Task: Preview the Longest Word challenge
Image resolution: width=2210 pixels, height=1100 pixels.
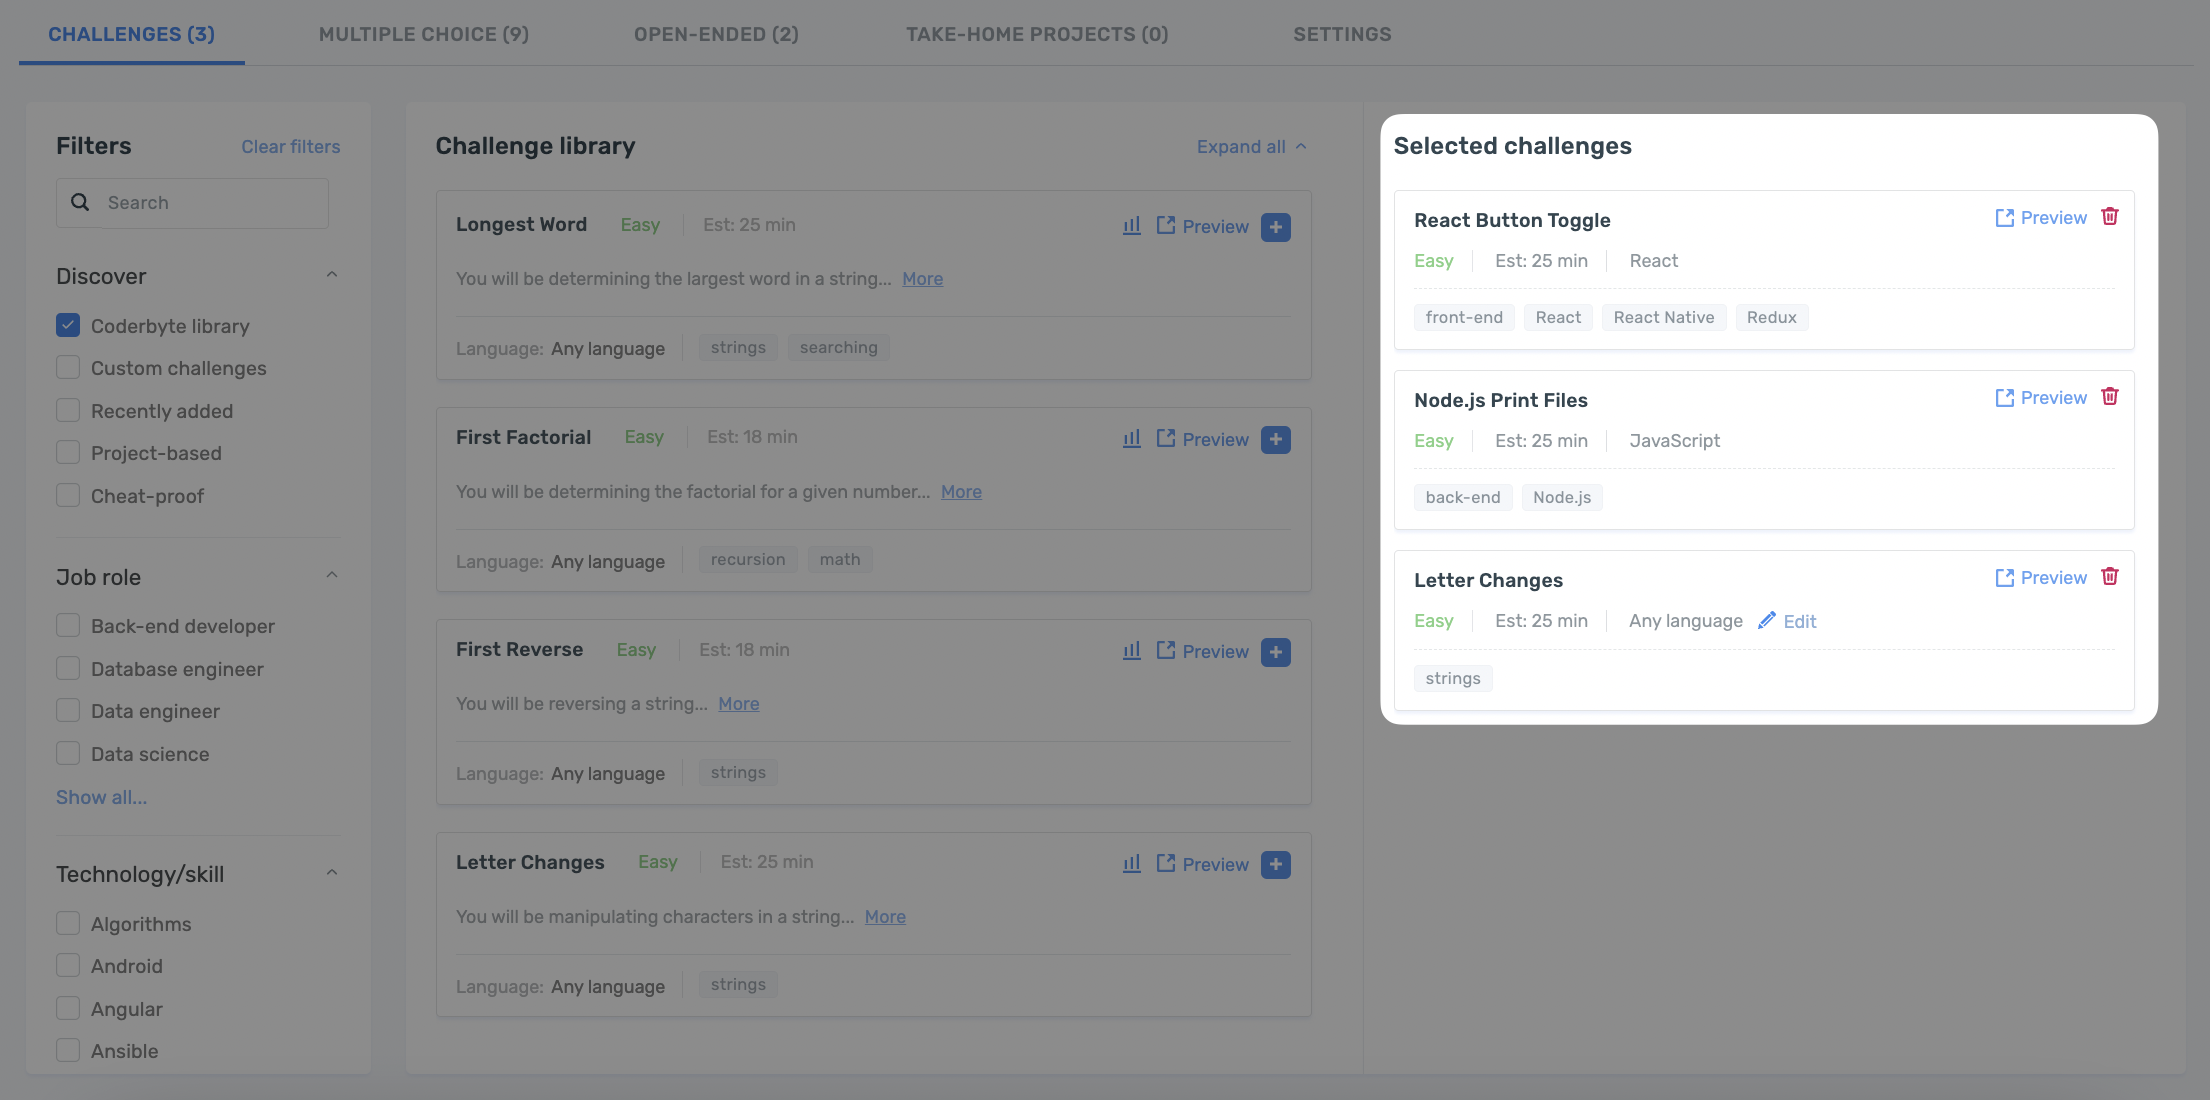Action: pos(1202,226)
